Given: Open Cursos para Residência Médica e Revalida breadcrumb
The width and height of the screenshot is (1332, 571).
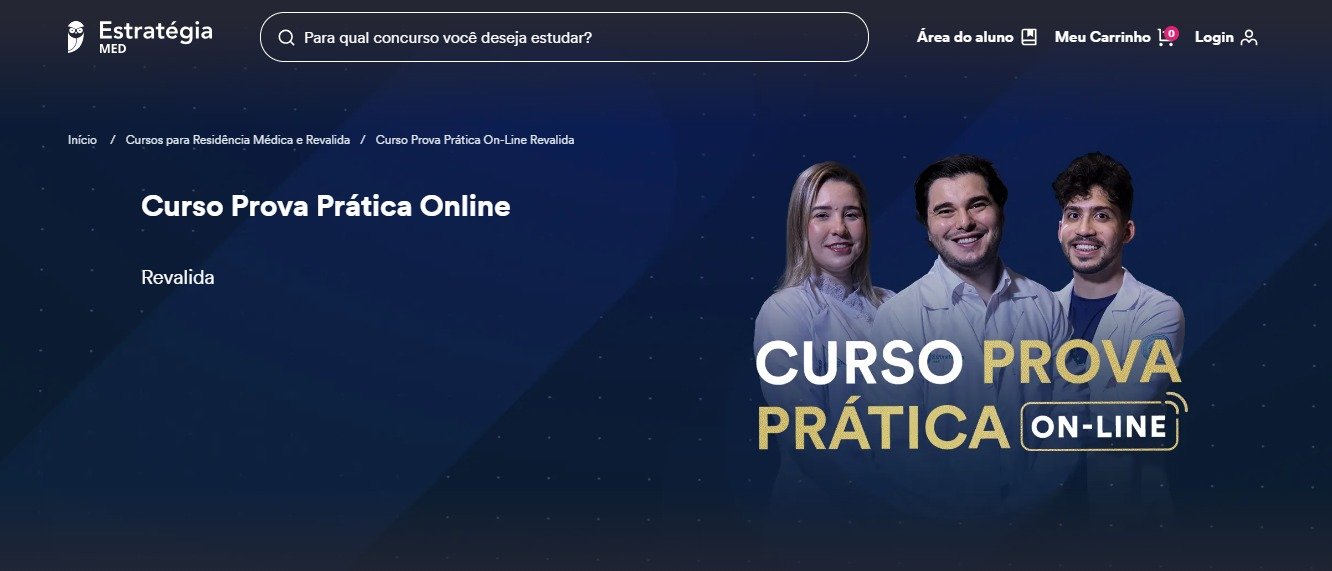Looking at the screenshot, I should coord(238,140).
